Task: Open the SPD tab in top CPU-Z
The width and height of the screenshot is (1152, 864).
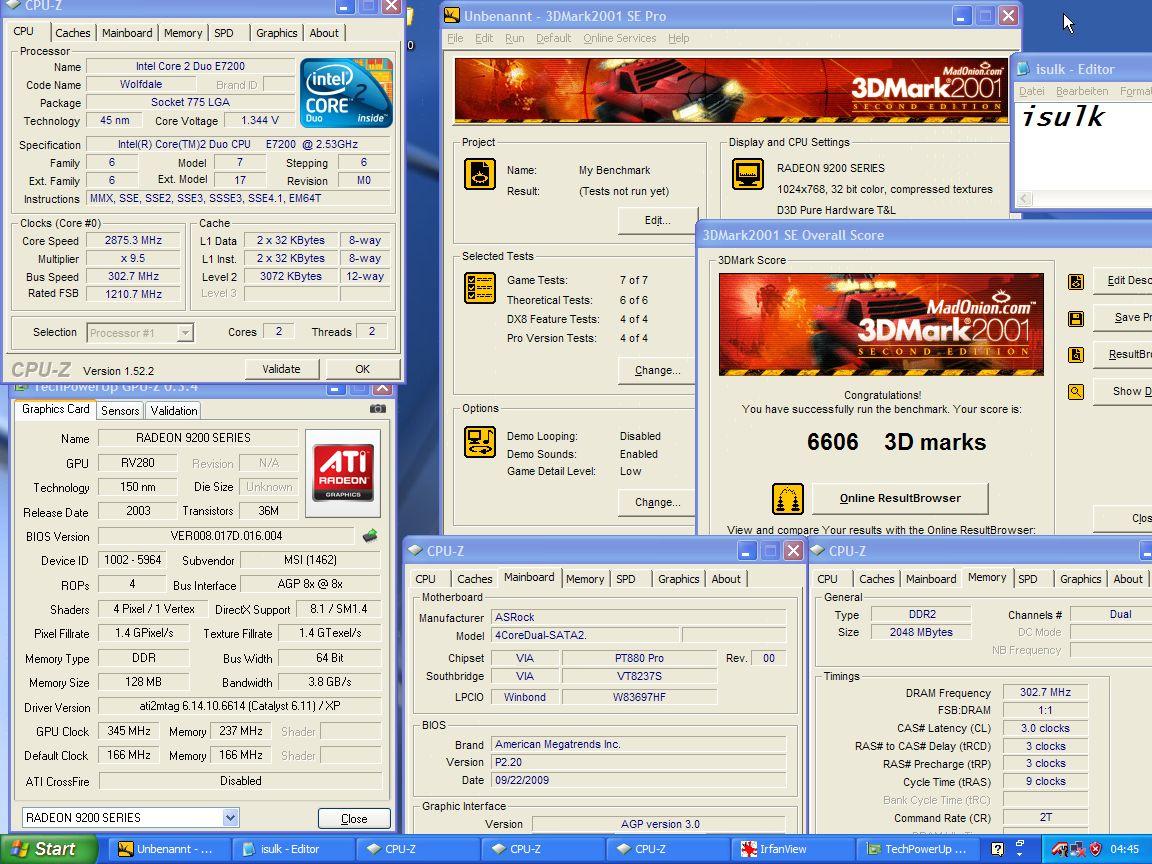Action: (x=224, y=33)
